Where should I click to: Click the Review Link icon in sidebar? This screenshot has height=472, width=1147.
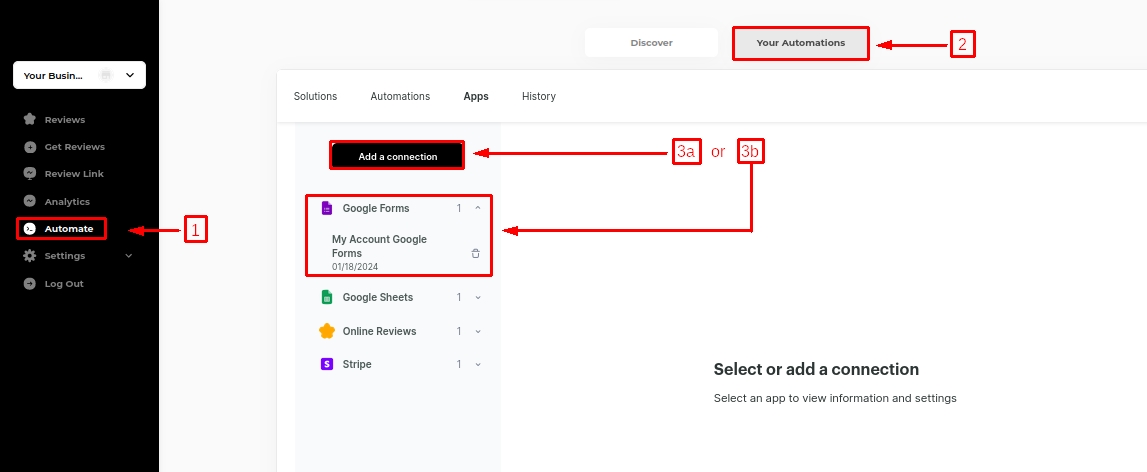[30, 174]
